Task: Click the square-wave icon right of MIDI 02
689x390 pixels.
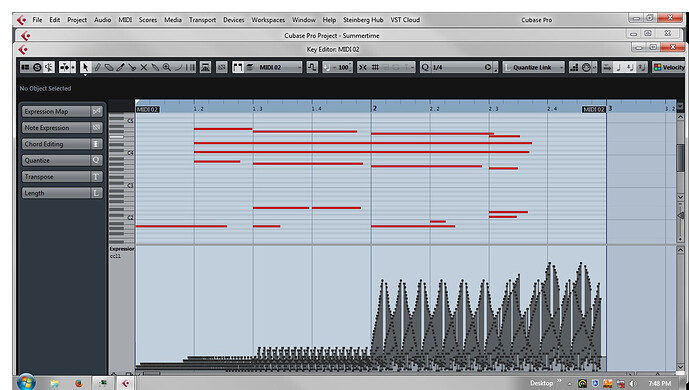Action: 312,67
